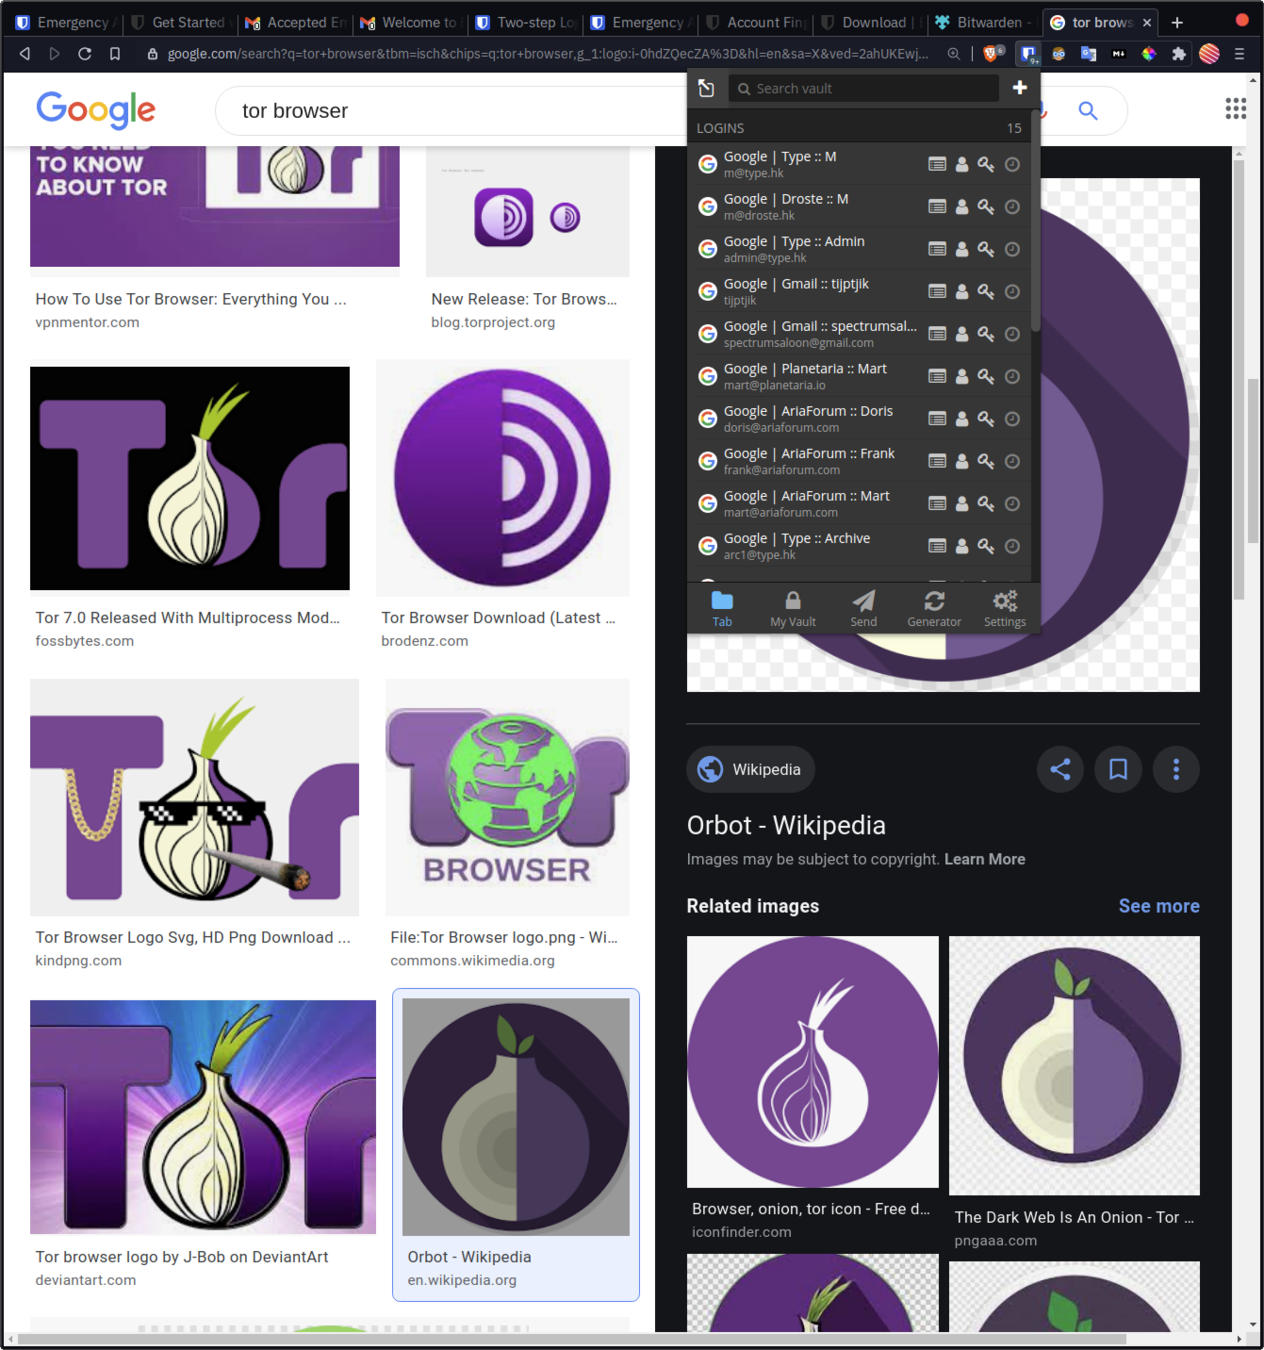
Task: Autofill the Google | Type :: M login
Action: click(x=806, y=164)
